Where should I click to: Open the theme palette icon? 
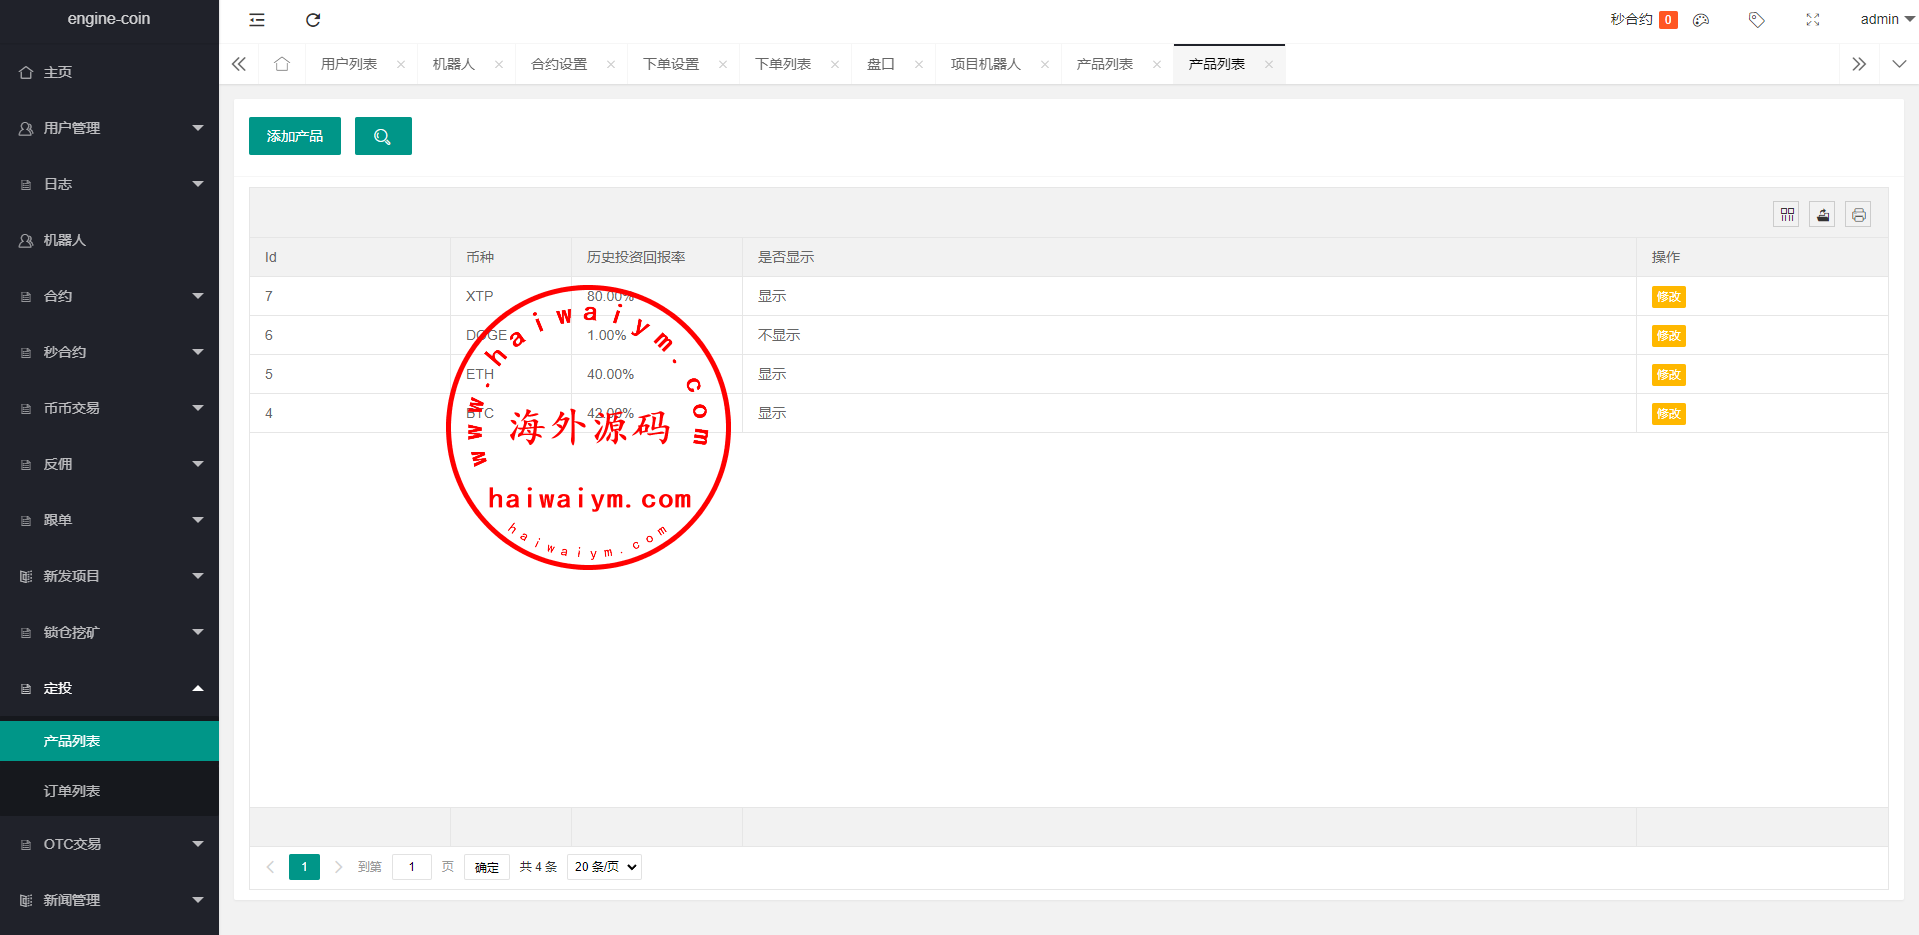pos(1701,20)
